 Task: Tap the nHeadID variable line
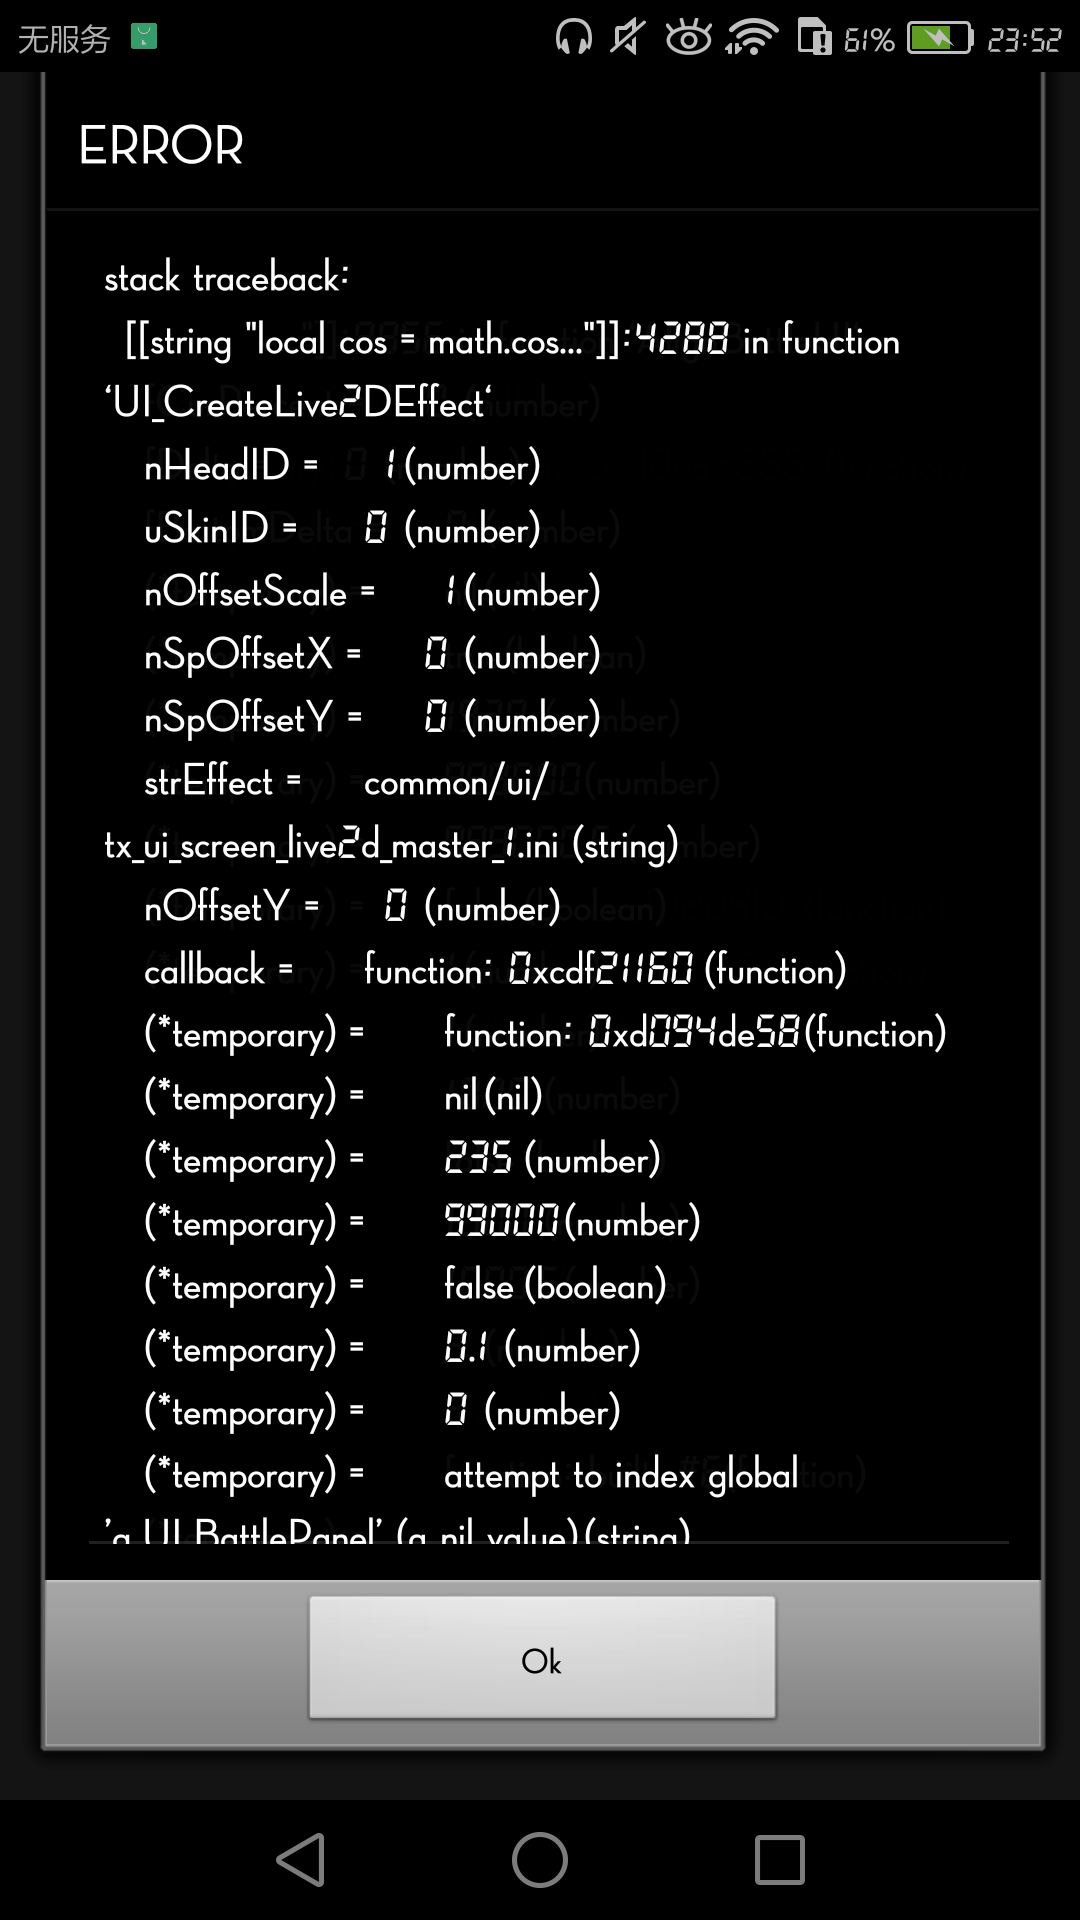pyautogui.click(x=342, y=466)
